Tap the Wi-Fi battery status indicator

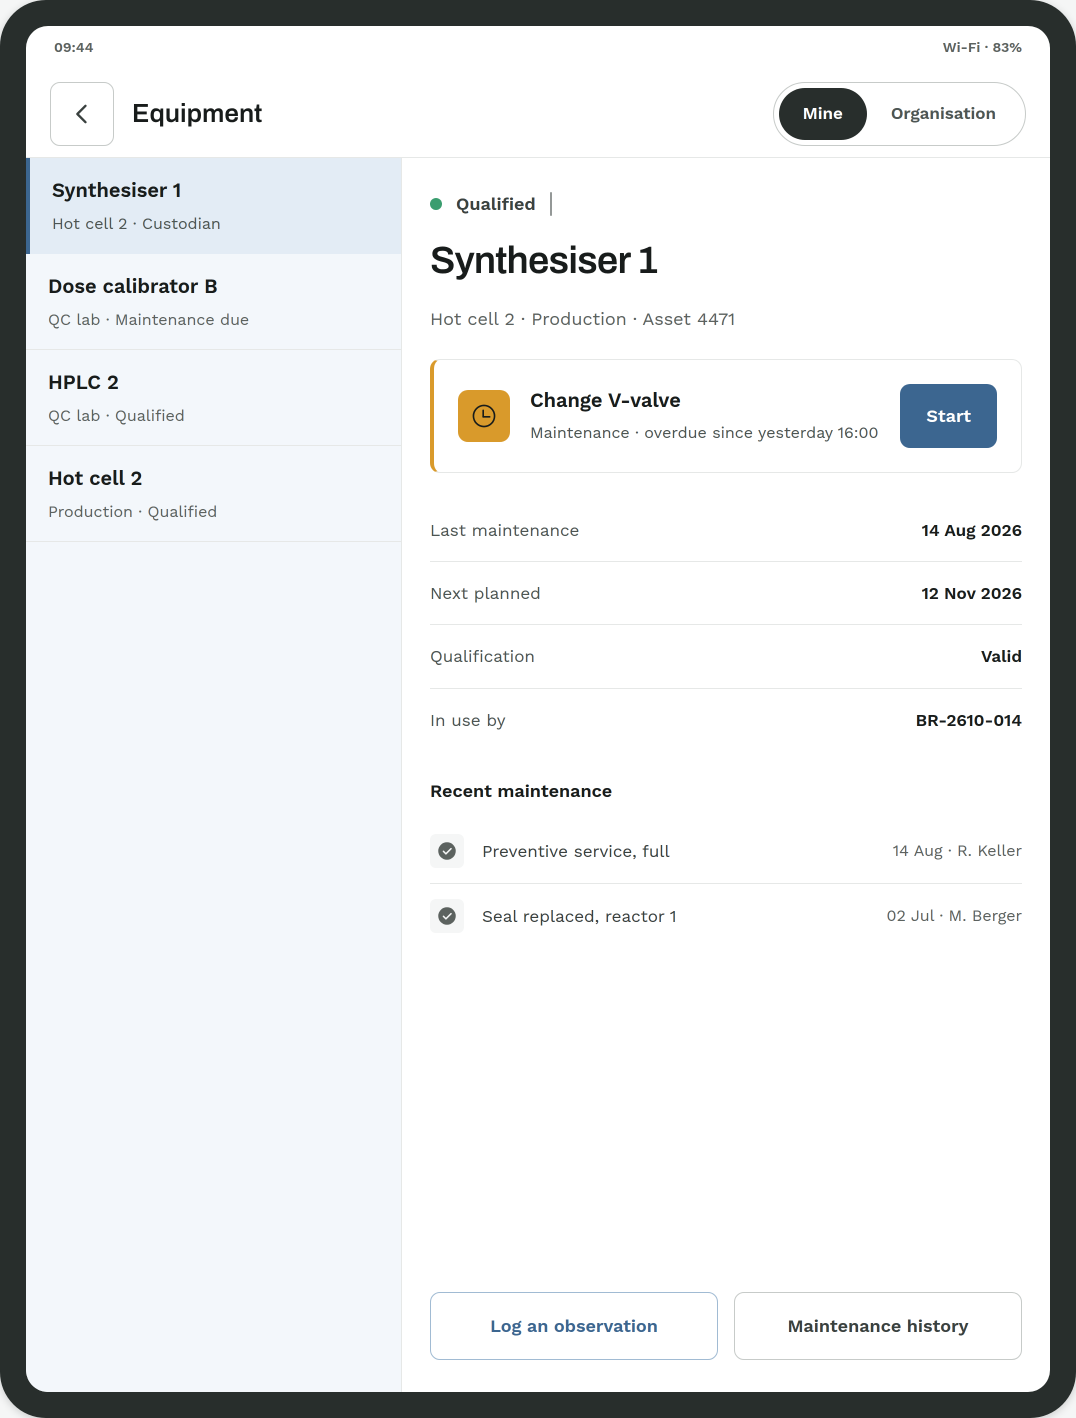[x=982, y=47]
